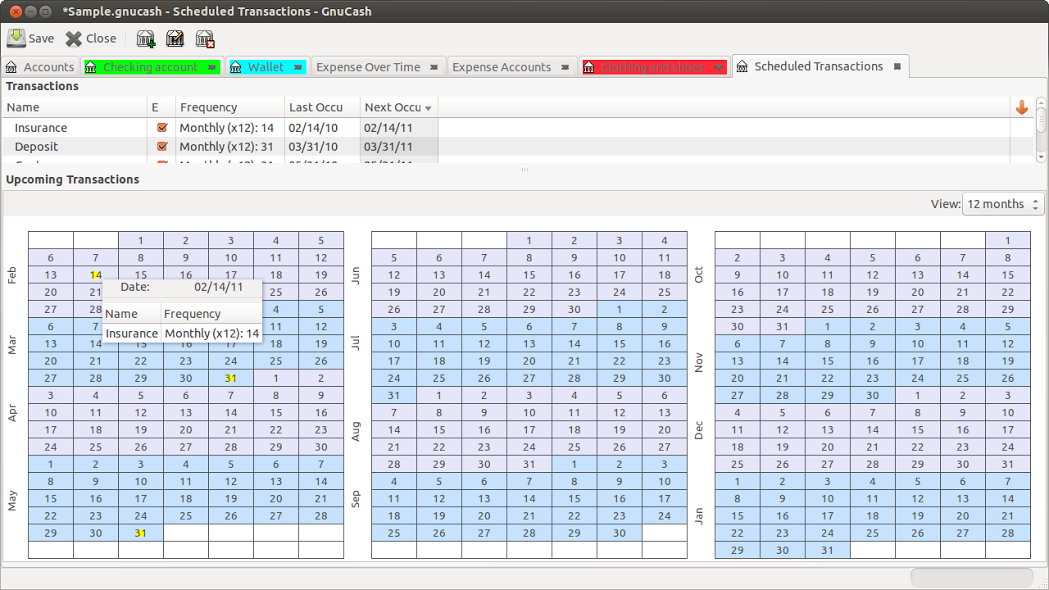Image resolution: width=1049 pixels, height=590 pixels.
Task: Switch to the Accounts tab
Action: point(40,67)
